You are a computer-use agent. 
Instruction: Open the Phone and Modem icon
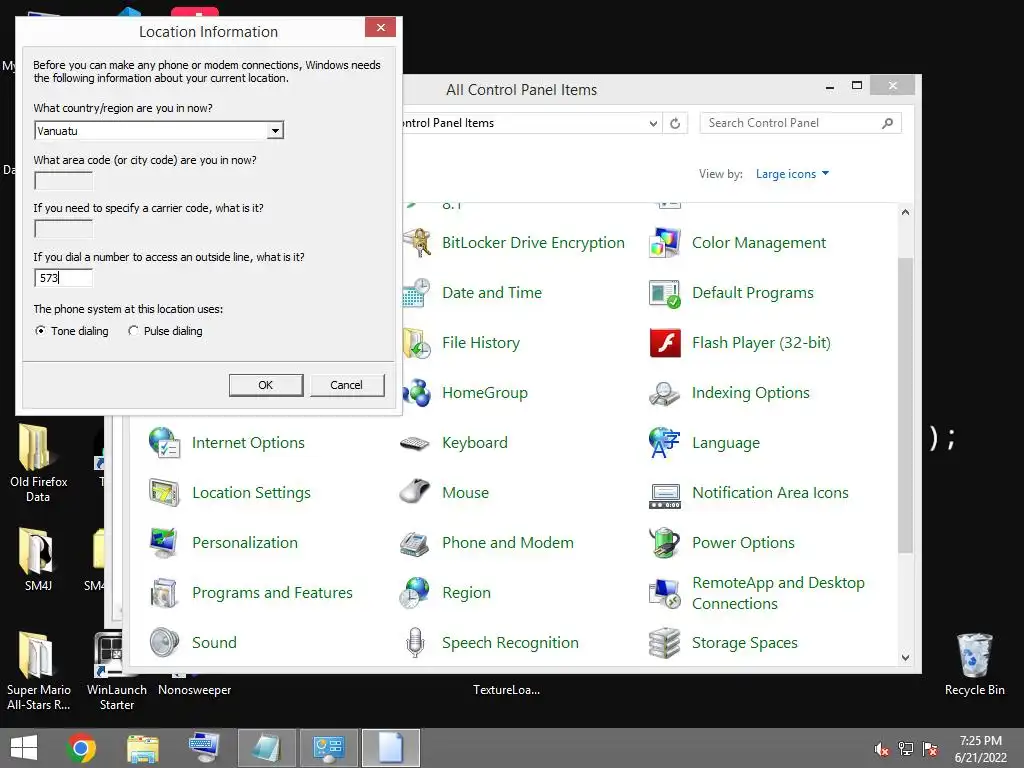coord(415,543)
